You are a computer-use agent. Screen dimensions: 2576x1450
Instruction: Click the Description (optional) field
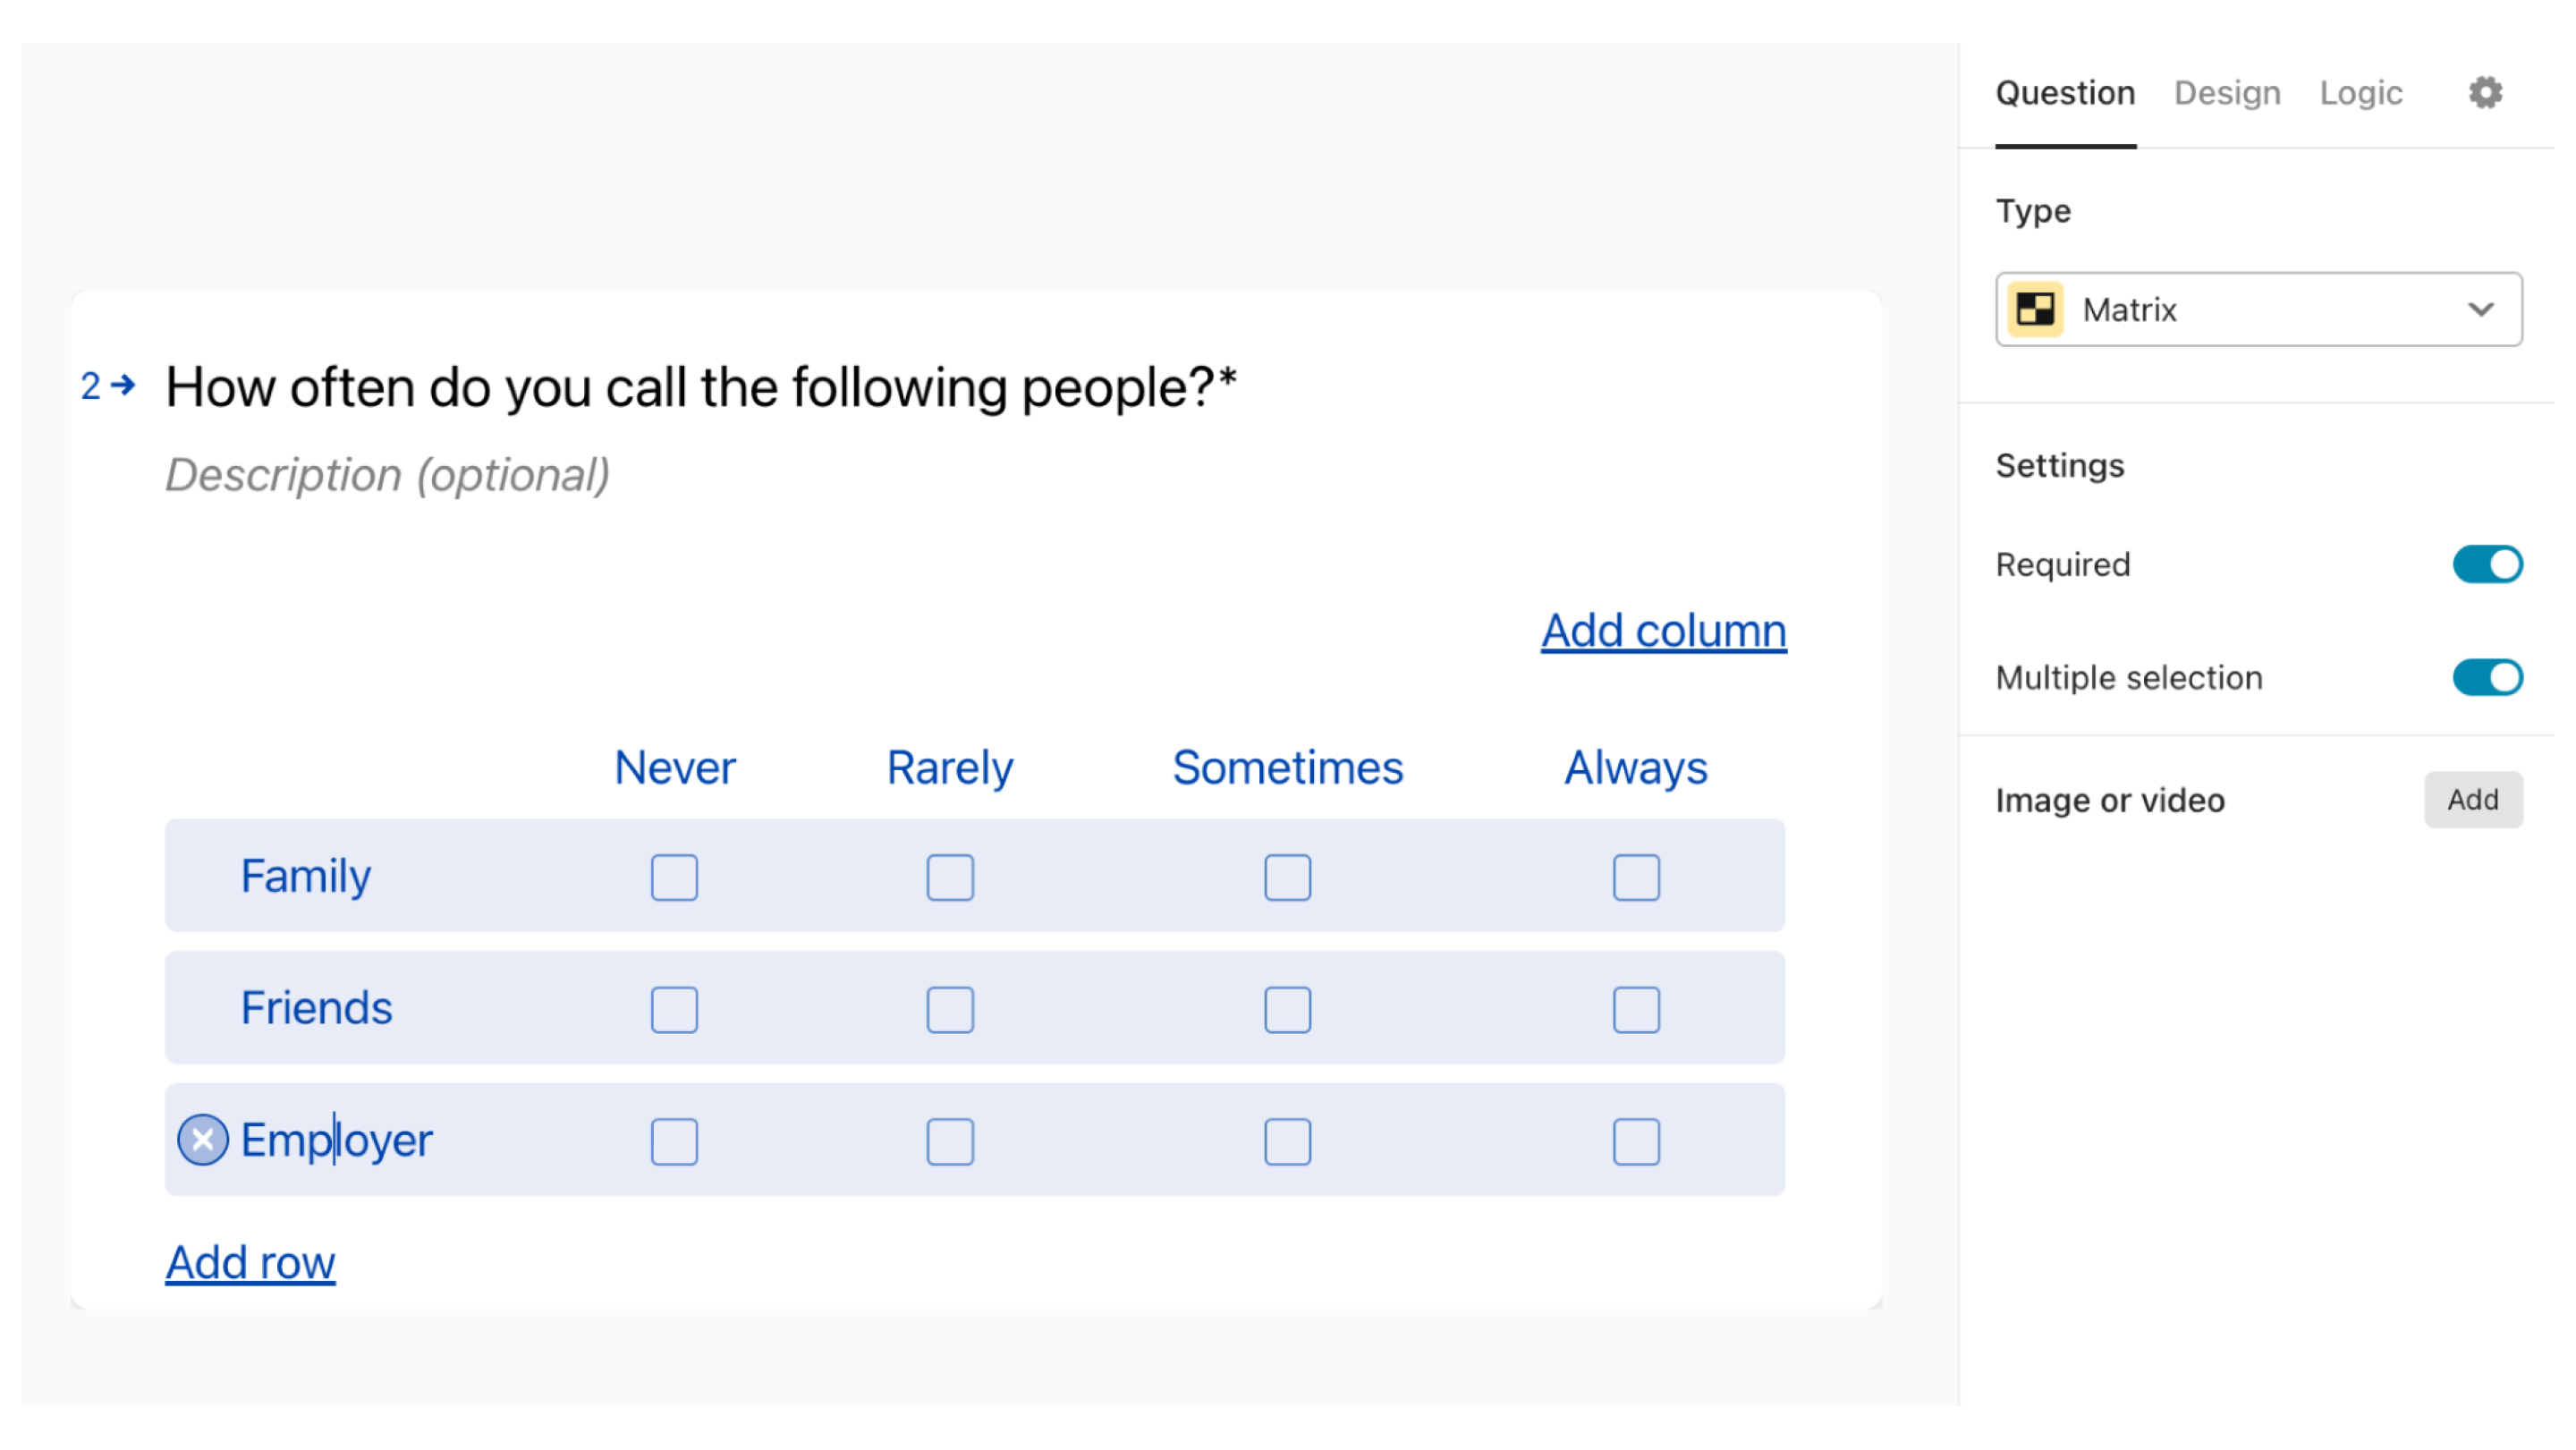387,475
